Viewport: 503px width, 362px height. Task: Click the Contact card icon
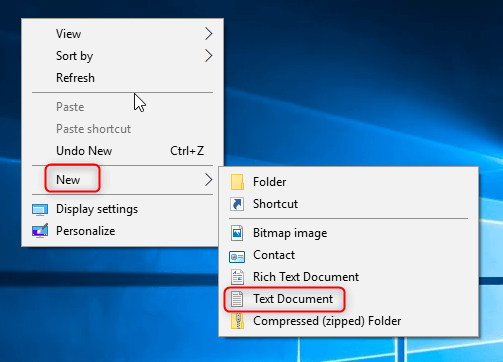(237, 256)
